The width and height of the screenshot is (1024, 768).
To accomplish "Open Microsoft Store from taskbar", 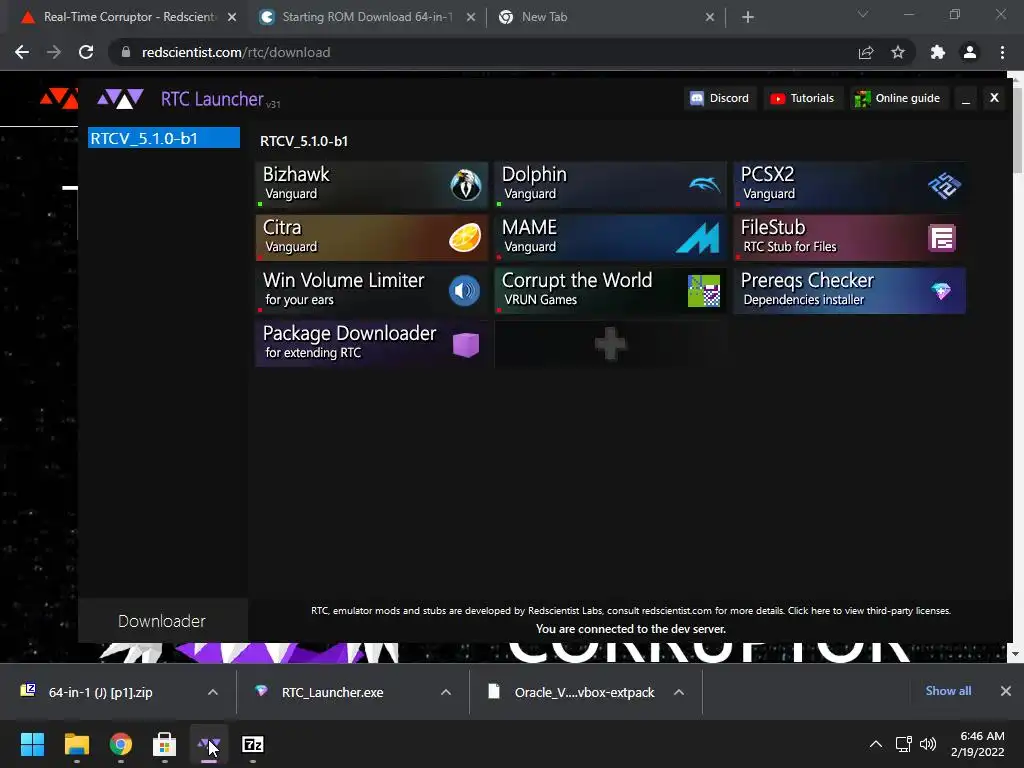I will pos(165,744).
